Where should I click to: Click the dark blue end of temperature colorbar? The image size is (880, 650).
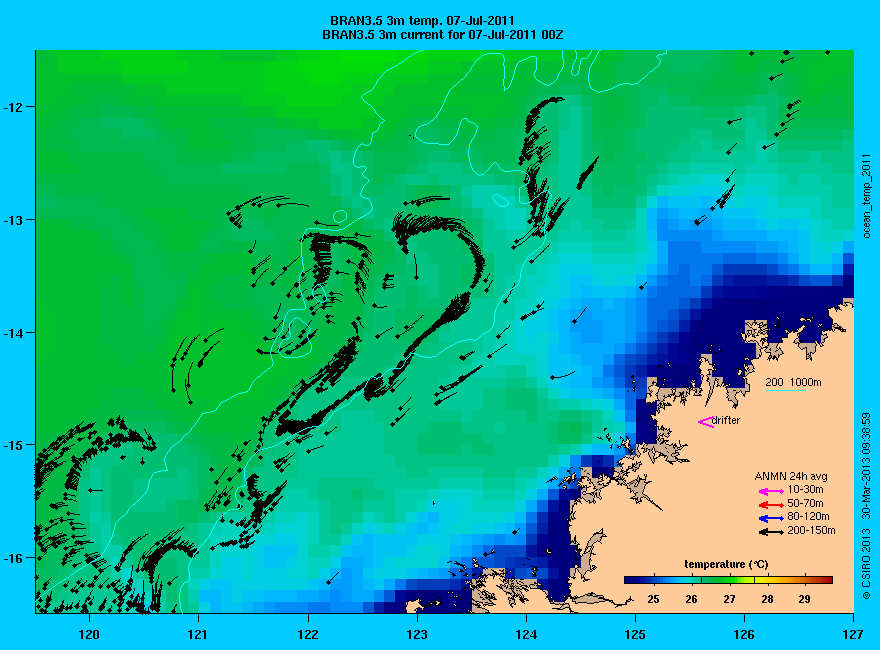click(x=630, y=580)
